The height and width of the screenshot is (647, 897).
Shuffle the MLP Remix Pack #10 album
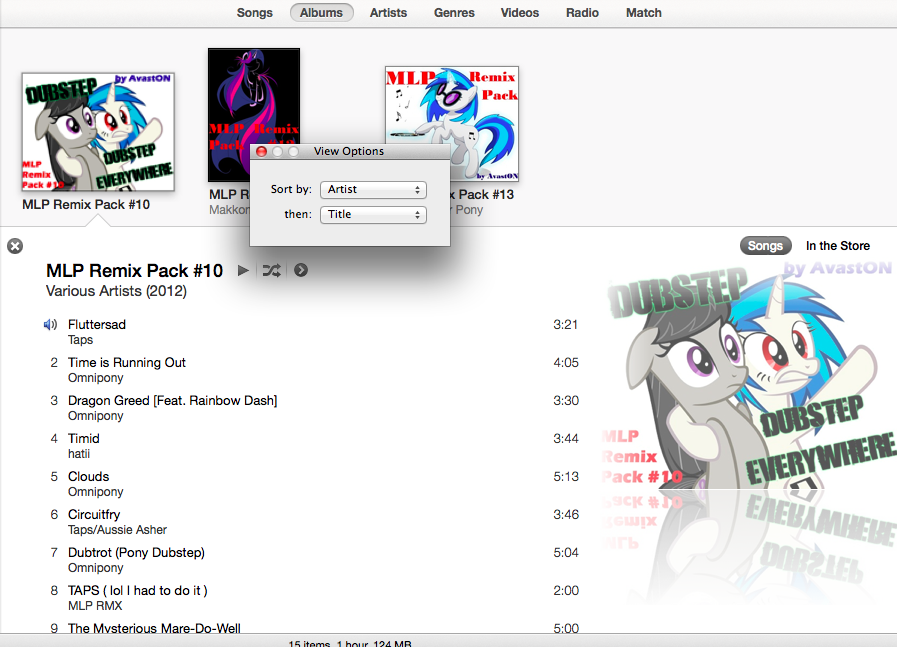pos(272,270)
